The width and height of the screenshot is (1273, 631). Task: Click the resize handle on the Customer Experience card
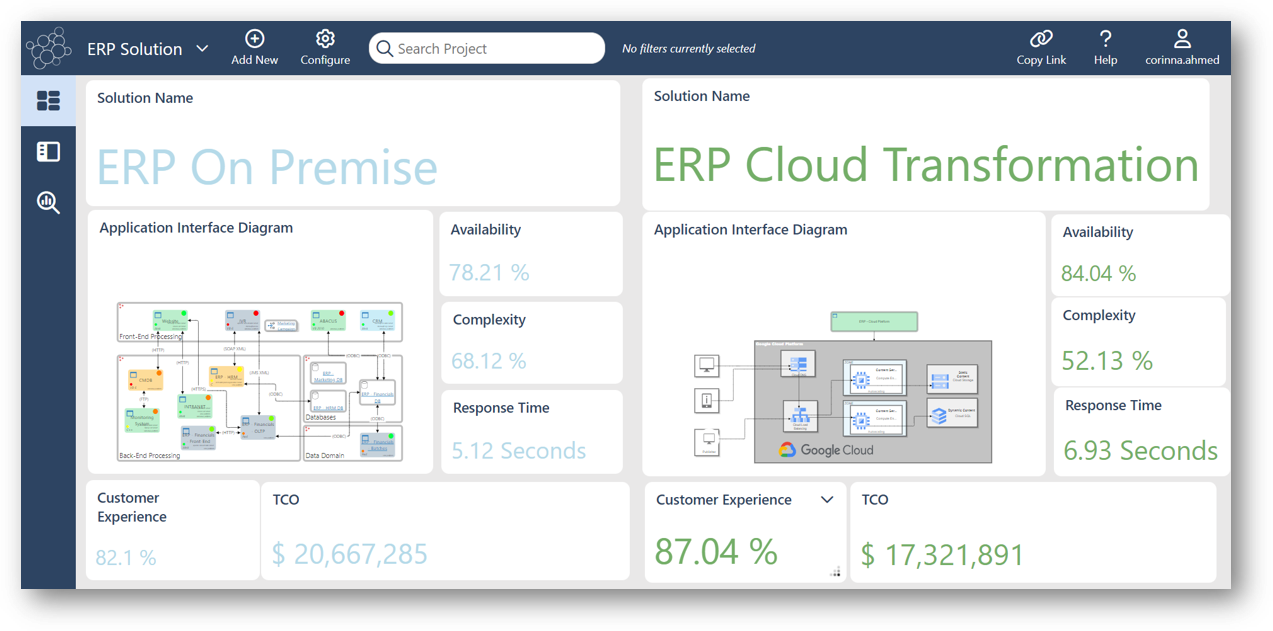point(835,573)
